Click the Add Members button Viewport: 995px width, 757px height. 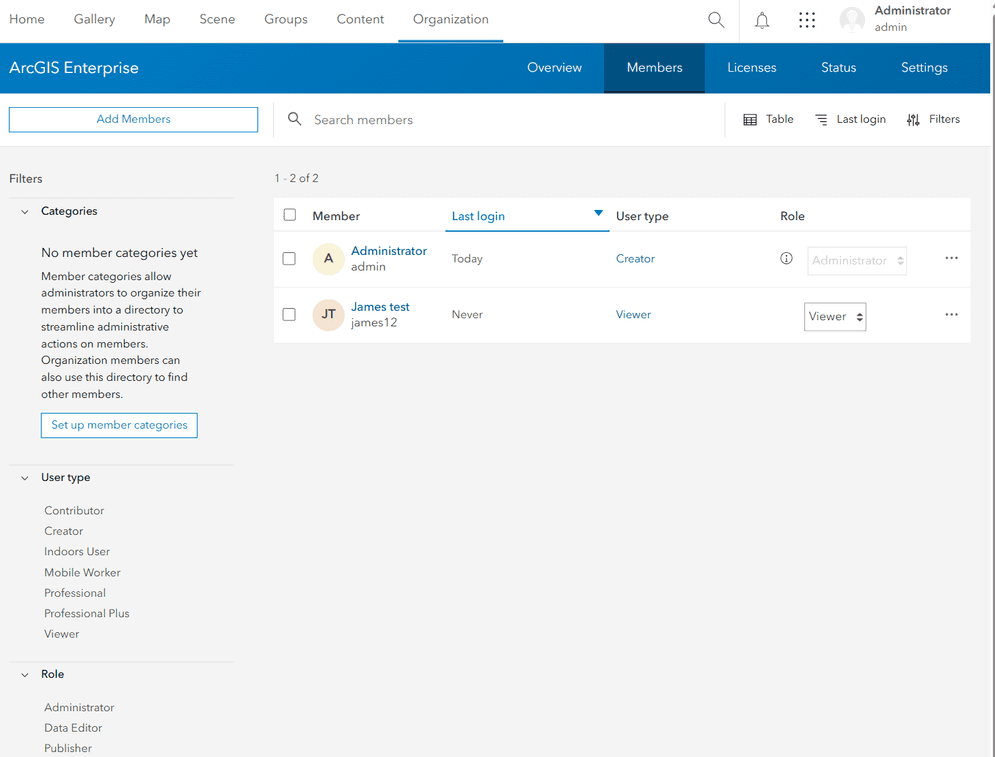133,119
